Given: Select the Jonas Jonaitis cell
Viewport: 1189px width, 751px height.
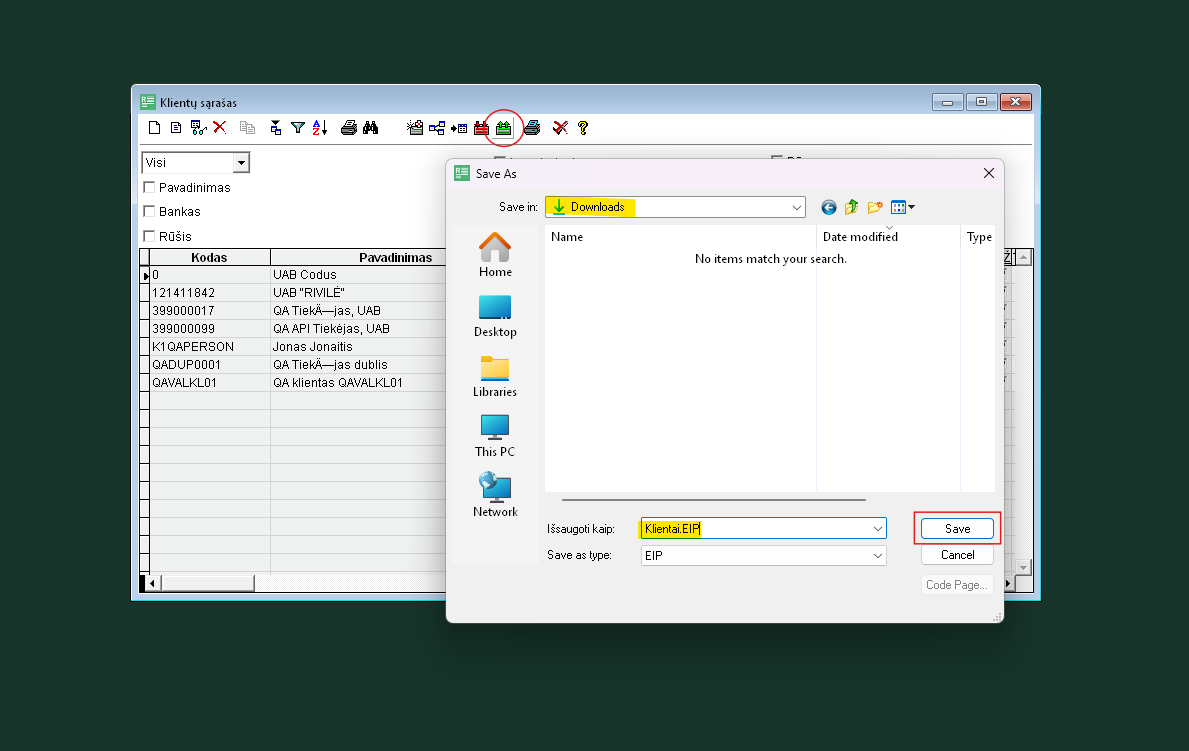Looking at the screenshot, I should [x=358, y=347].
